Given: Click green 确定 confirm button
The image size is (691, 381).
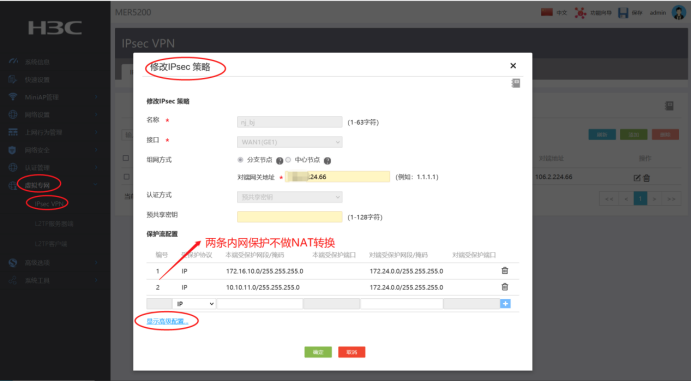Looking at the screenshot, I should click(318, 352).
